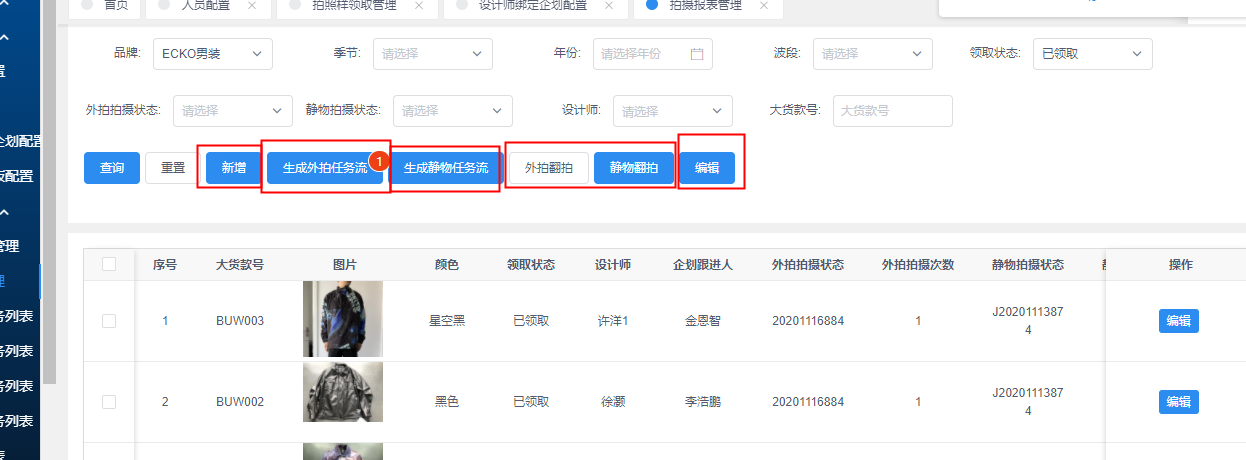Expand the 领取状态 dropdown showing 已领取
Screen dimensions: 1246x460
coord(1092,54)
